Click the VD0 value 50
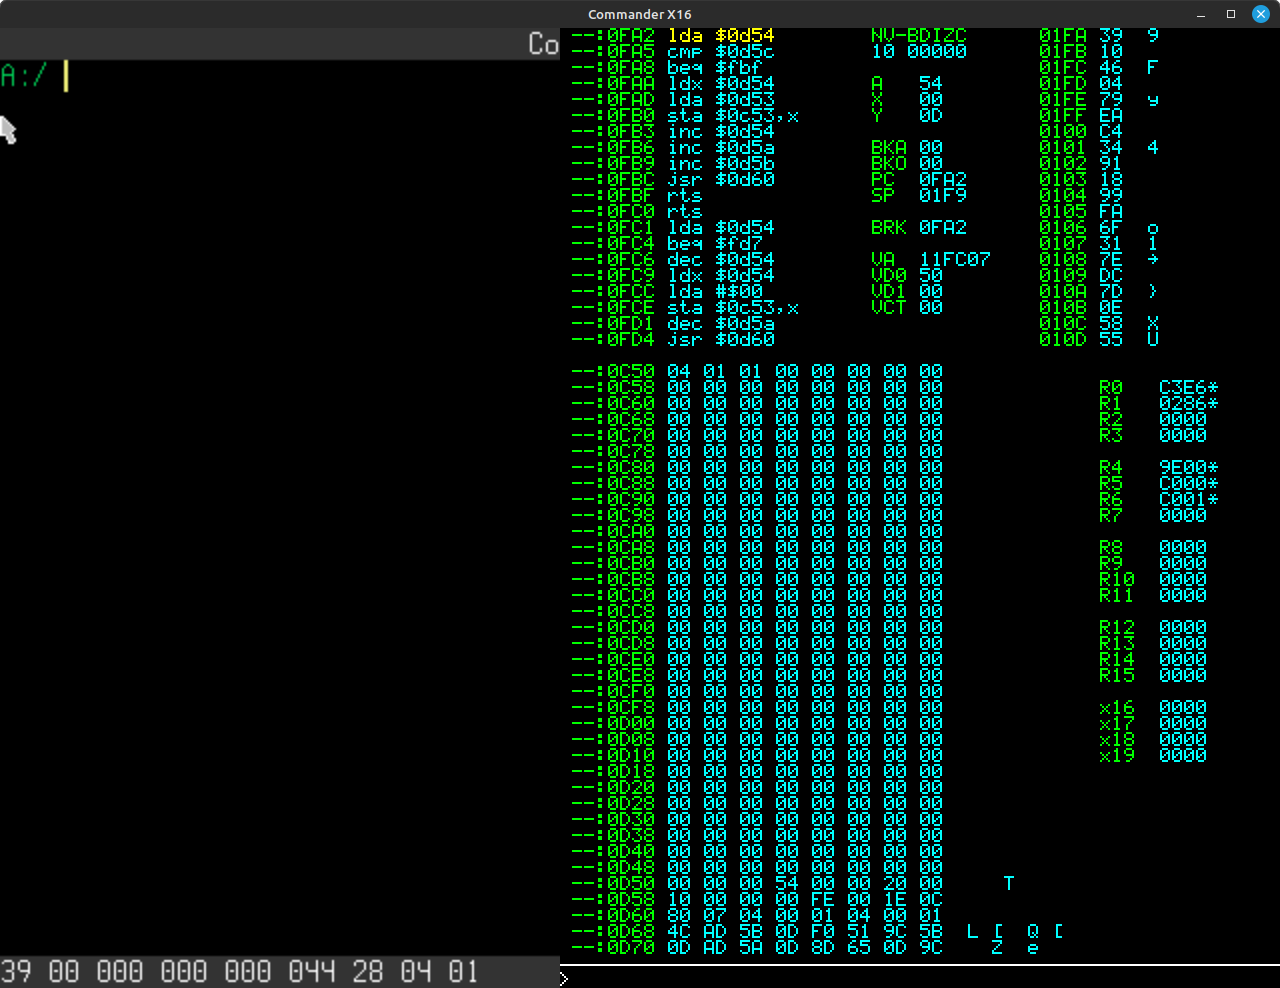 [931, 276]
